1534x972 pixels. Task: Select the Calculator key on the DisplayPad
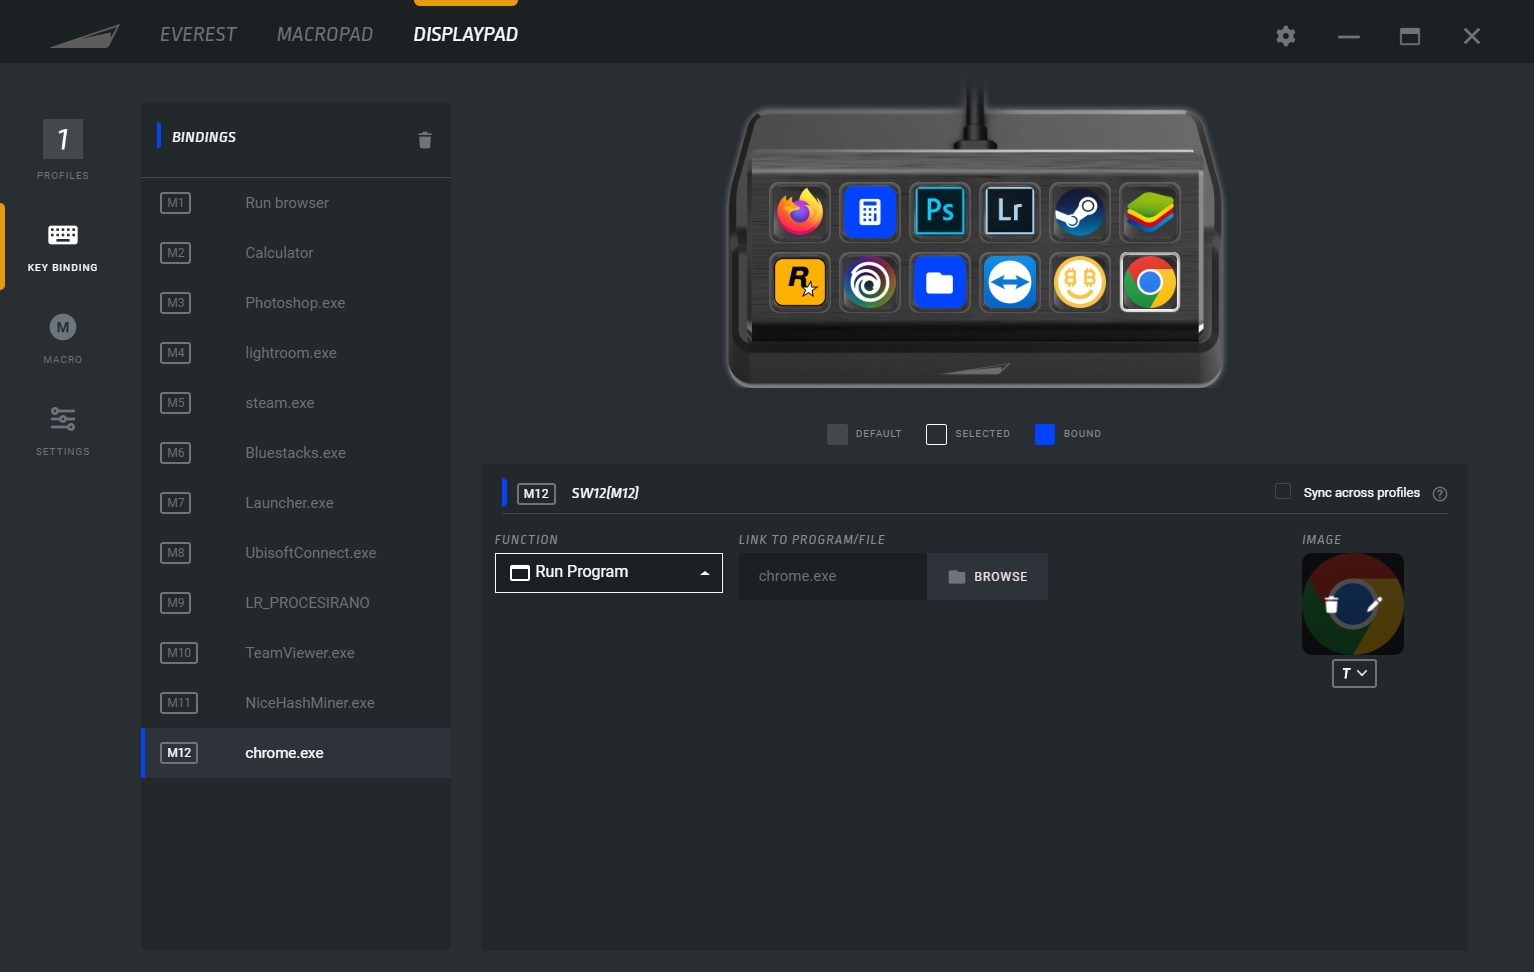pos(870,212)
